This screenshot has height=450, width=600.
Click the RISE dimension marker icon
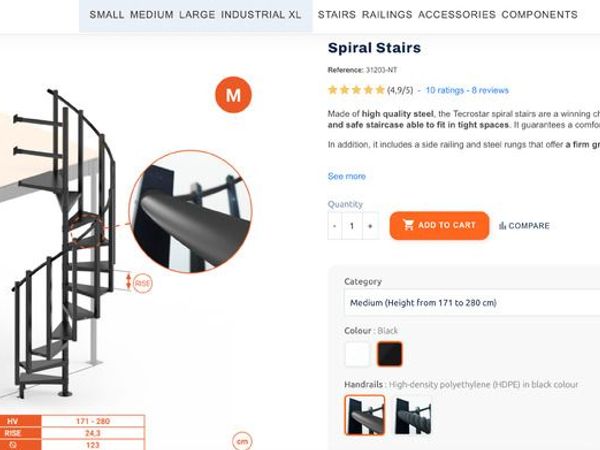(142, 283)
